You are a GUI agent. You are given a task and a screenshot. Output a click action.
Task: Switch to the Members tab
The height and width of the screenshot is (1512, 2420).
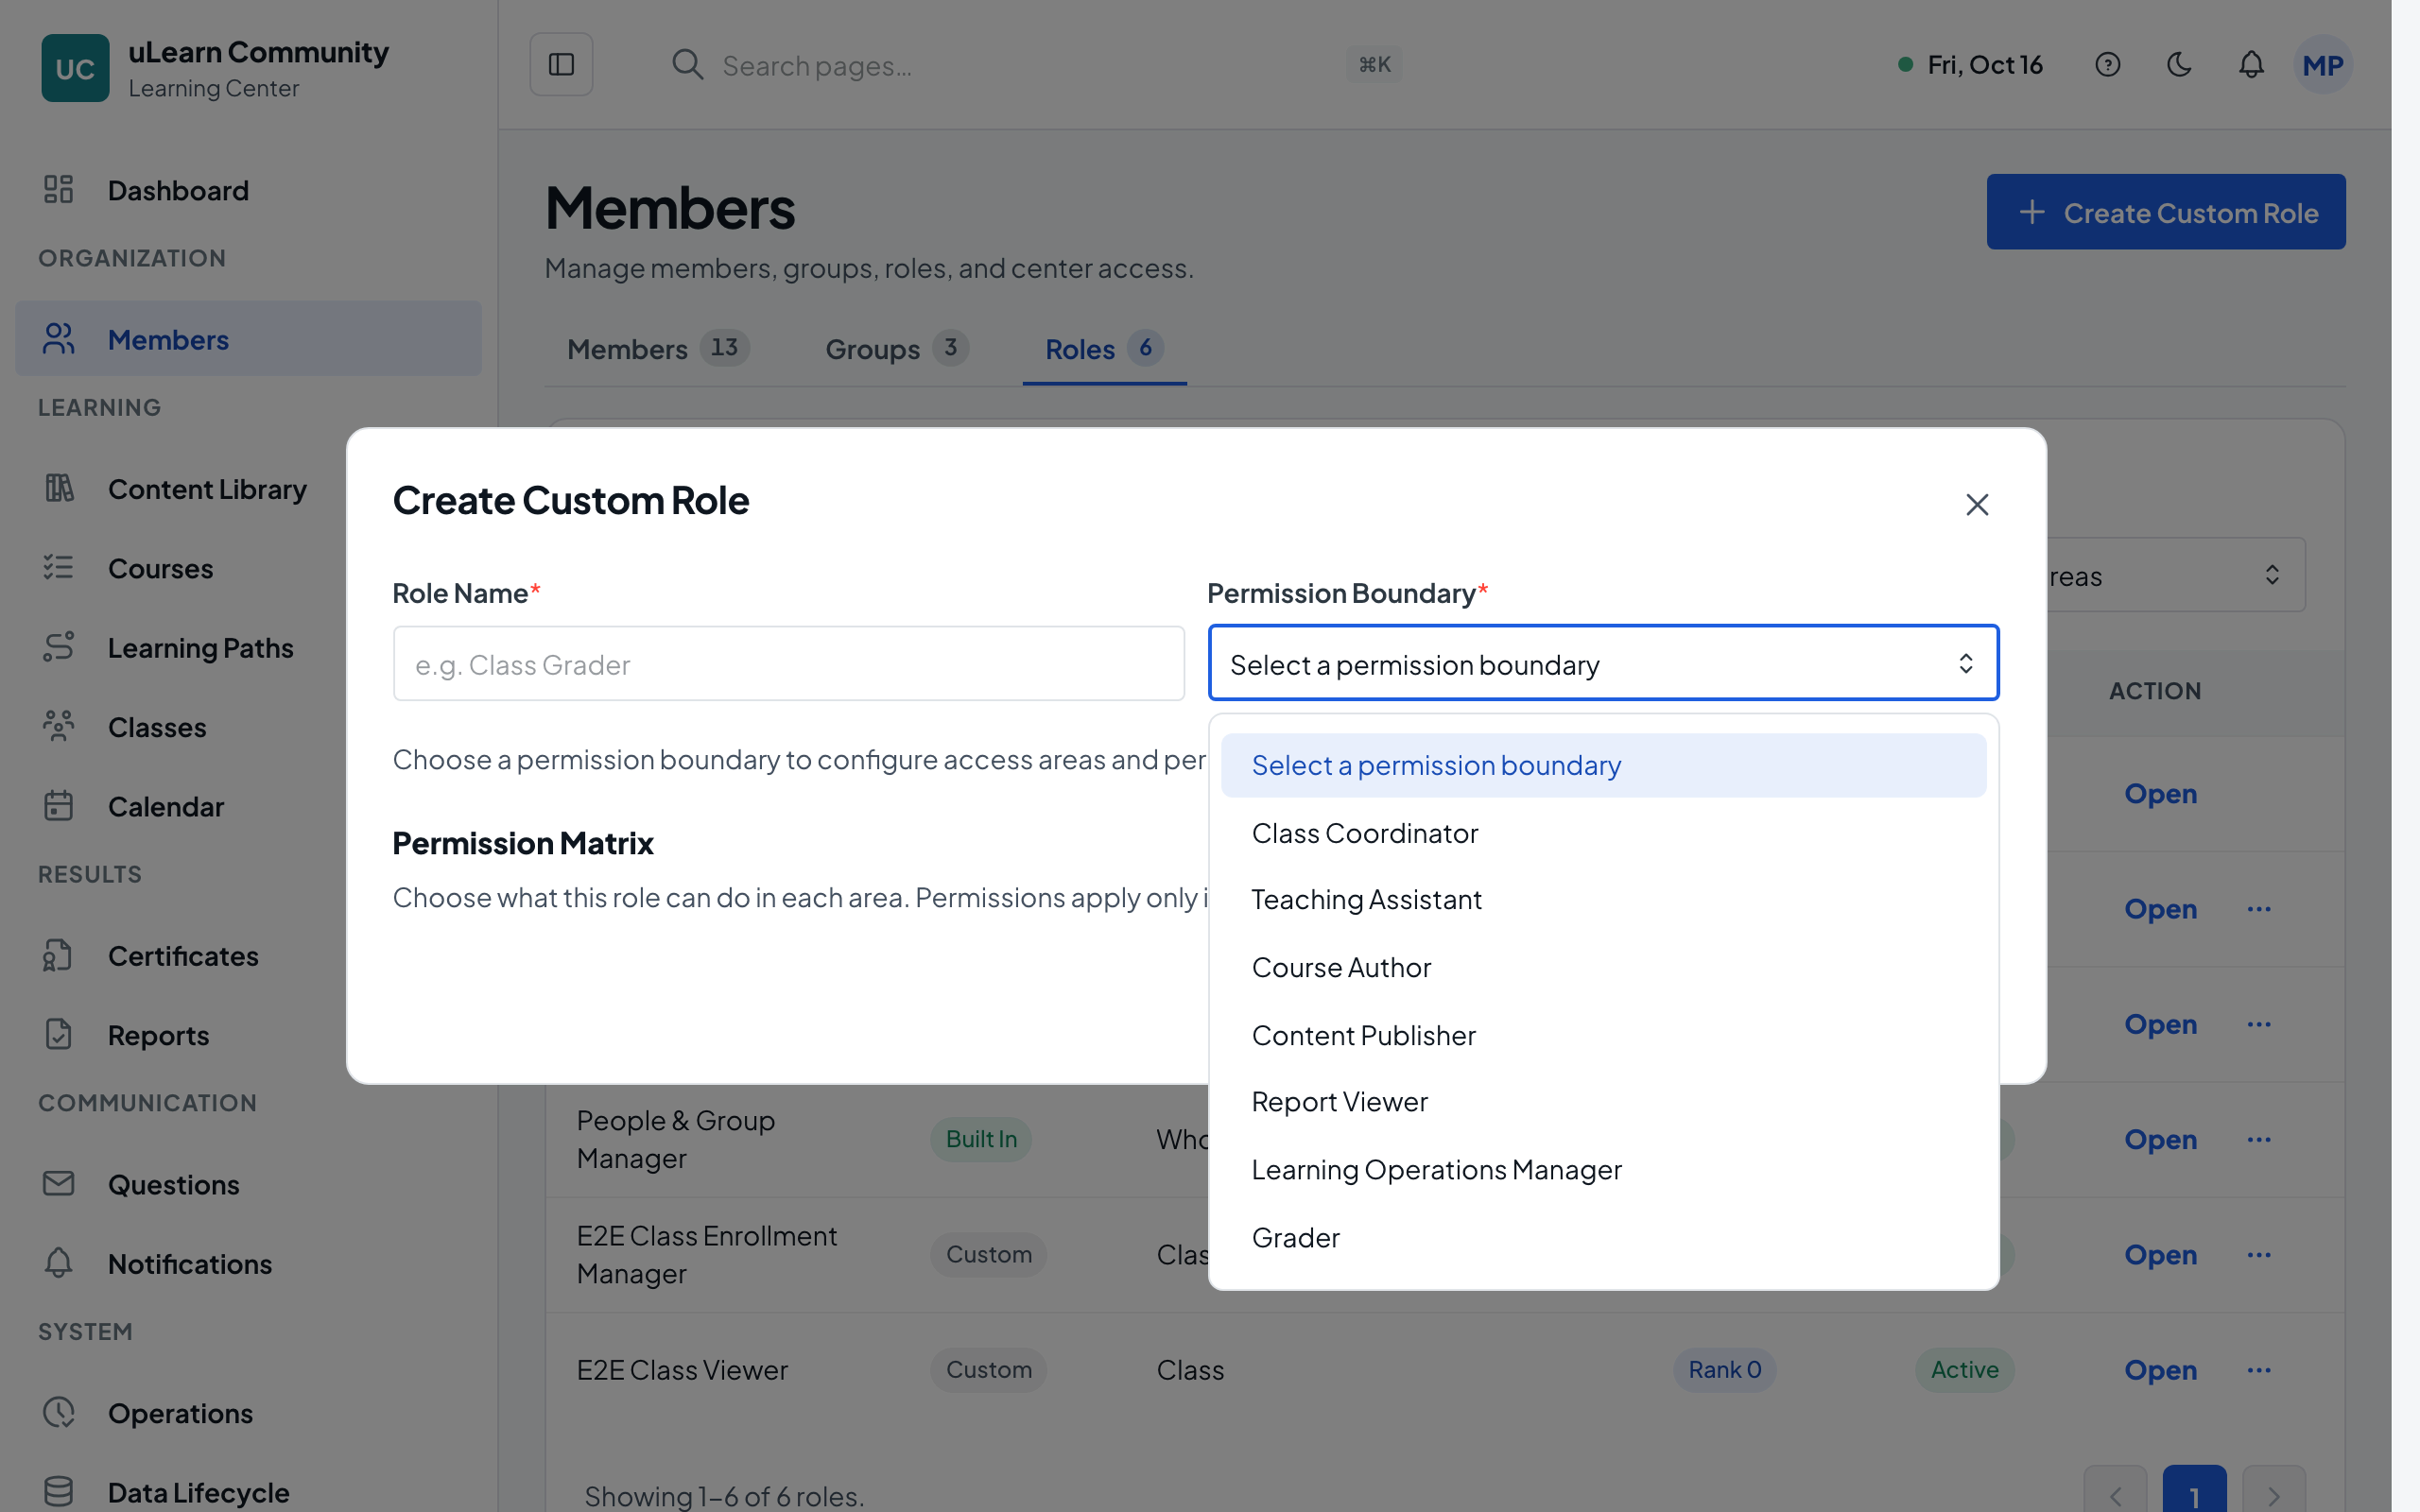pos(657,349)
